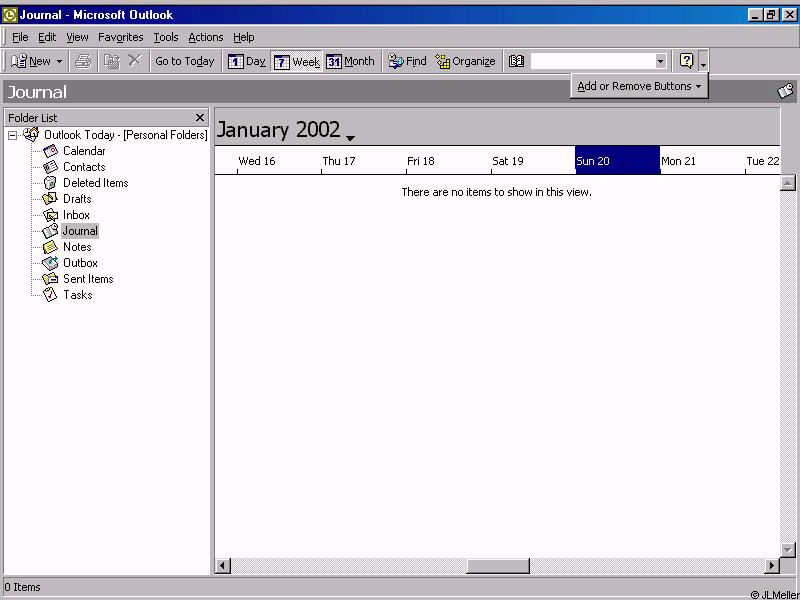
Task: Click the Sent Items folder icon
Action: [x=50, y=279]
